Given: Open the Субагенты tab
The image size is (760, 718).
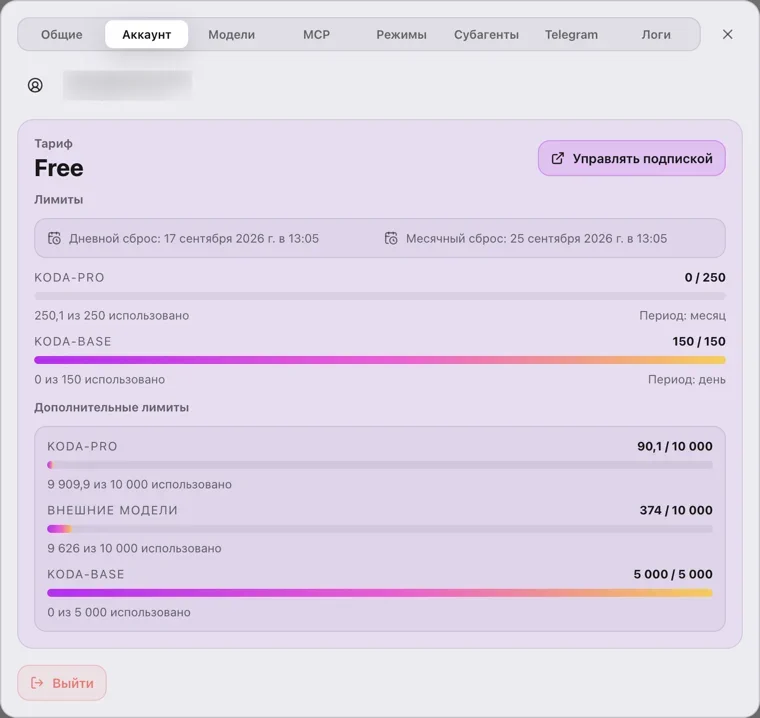Looking at the screenshot, I should 486,34.
